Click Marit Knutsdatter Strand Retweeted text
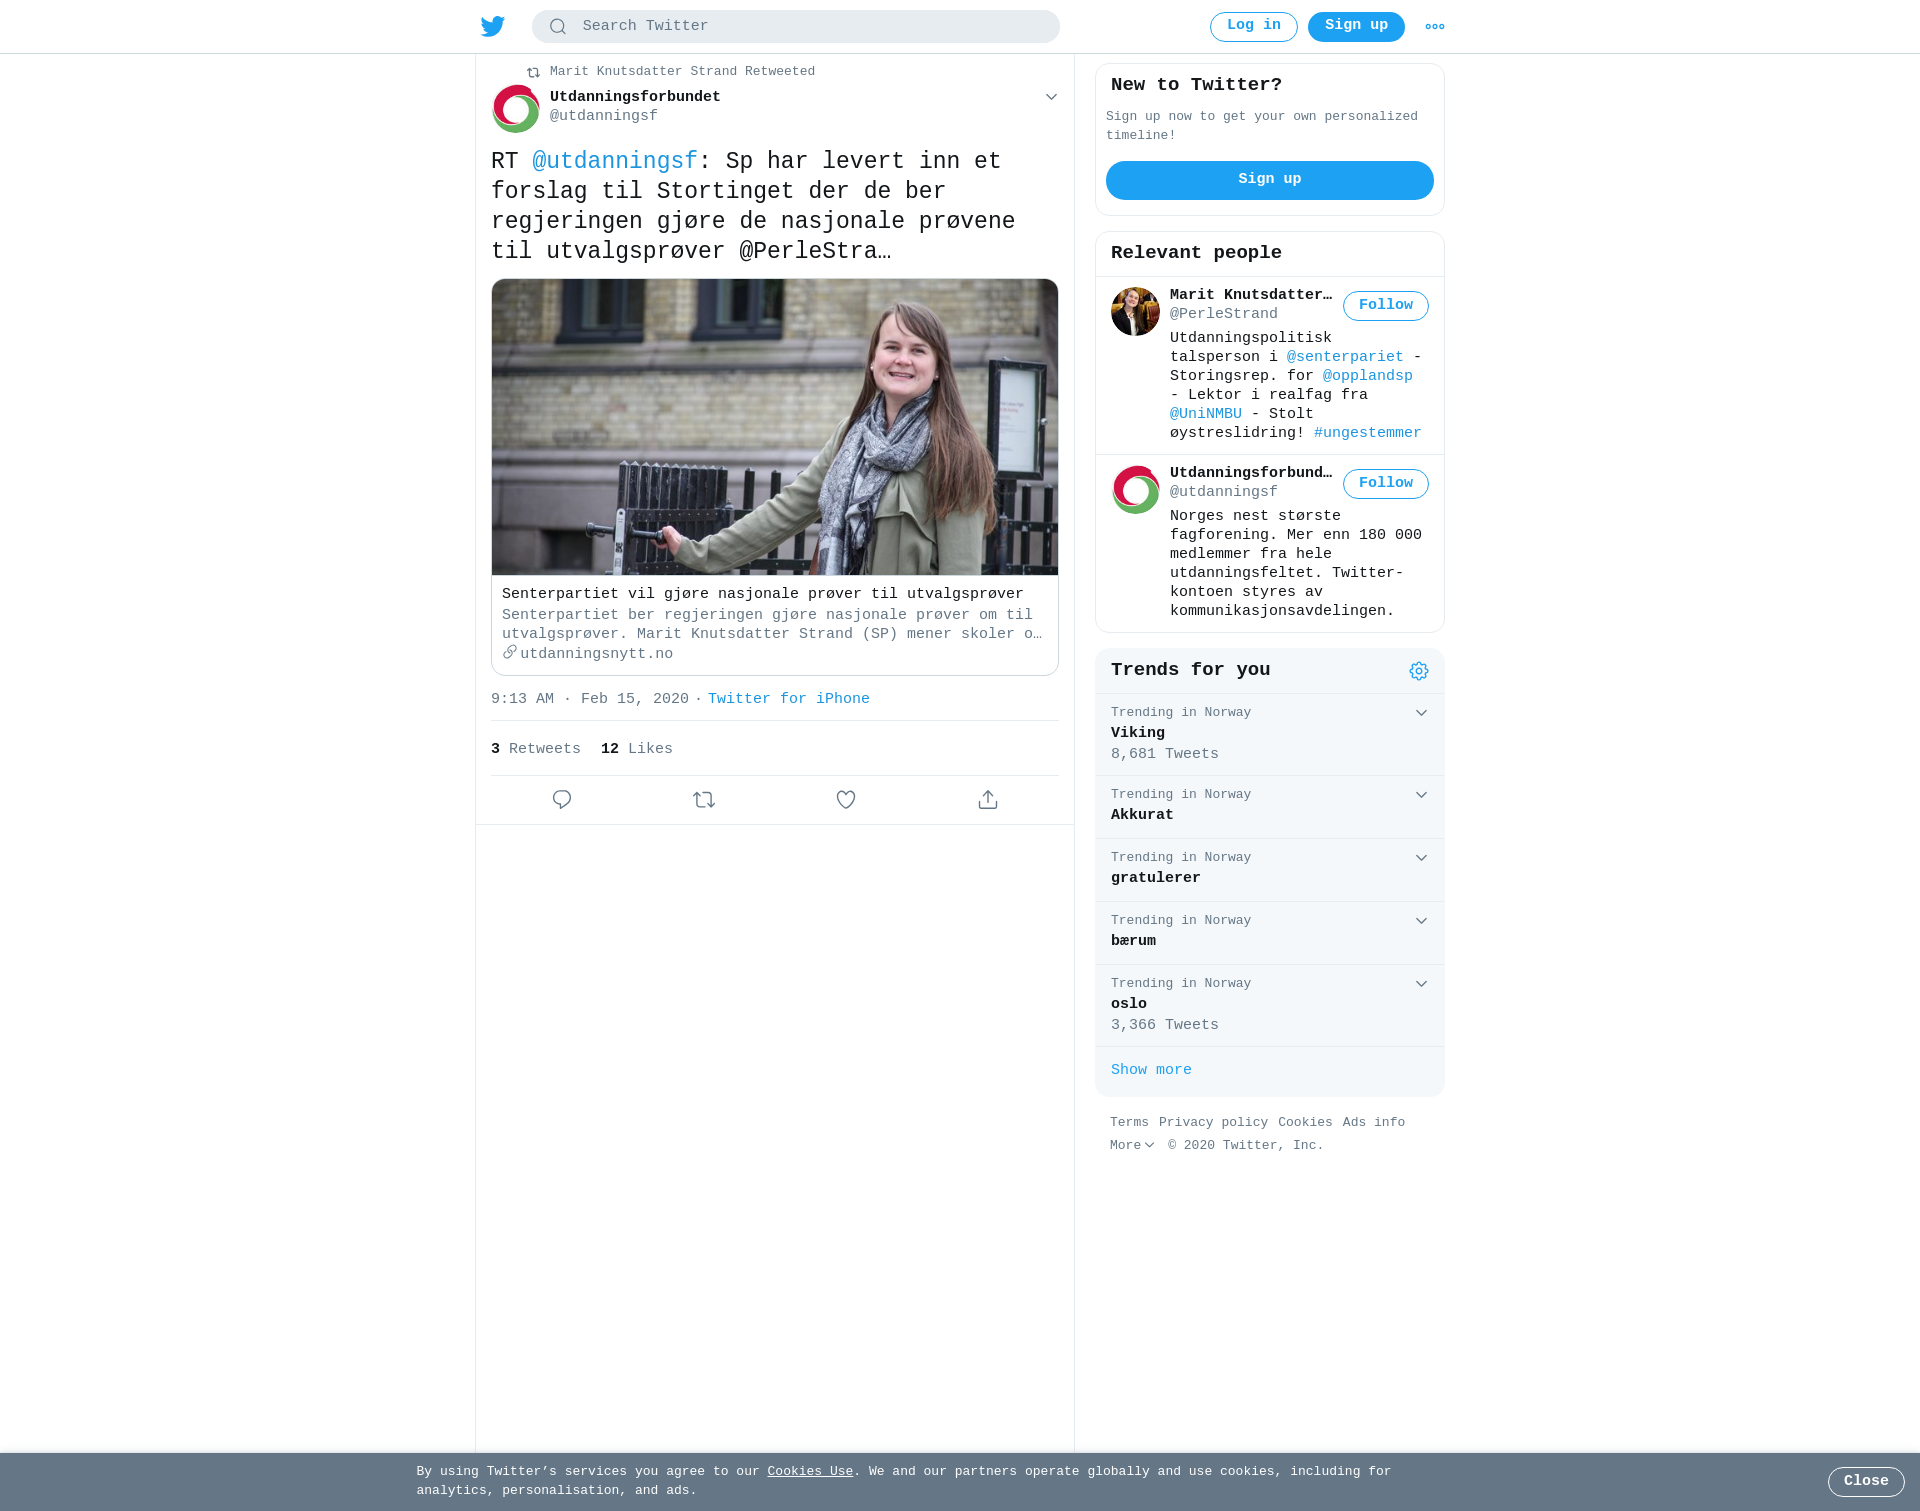Screen dimensions: 1920x1511 click(x=682, y=72)
